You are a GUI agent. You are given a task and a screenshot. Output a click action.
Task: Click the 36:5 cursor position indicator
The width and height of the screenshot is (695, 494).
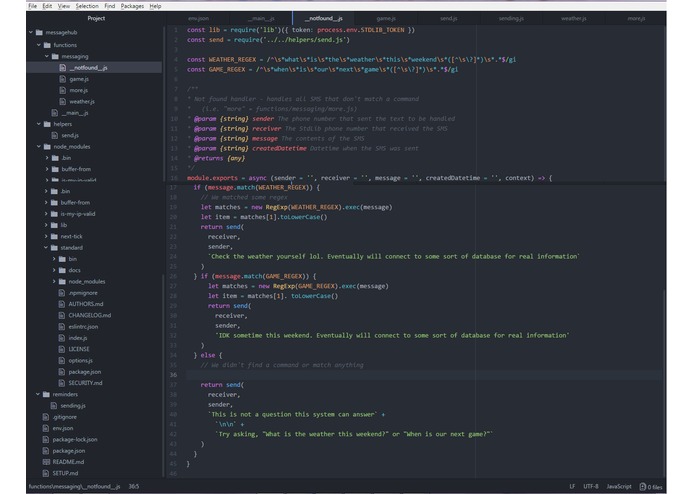click(x=134, y=486)
